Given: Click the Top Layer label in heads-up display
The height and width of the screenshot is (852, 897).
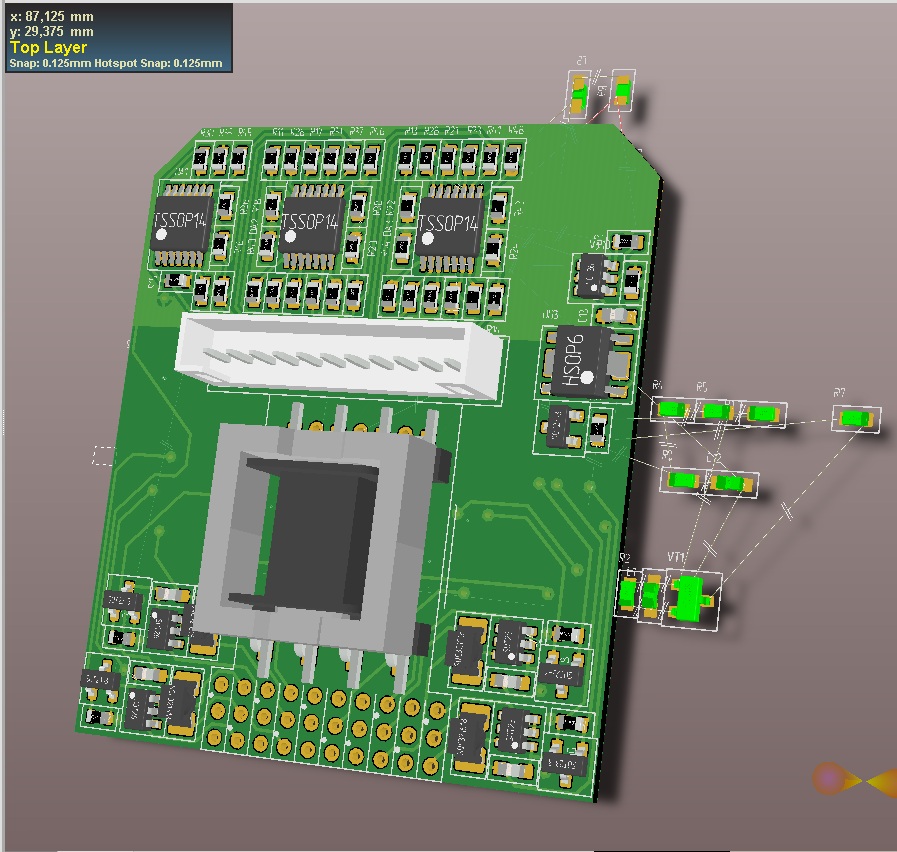Looking at the screenshot, I should (x=48, y=47).
